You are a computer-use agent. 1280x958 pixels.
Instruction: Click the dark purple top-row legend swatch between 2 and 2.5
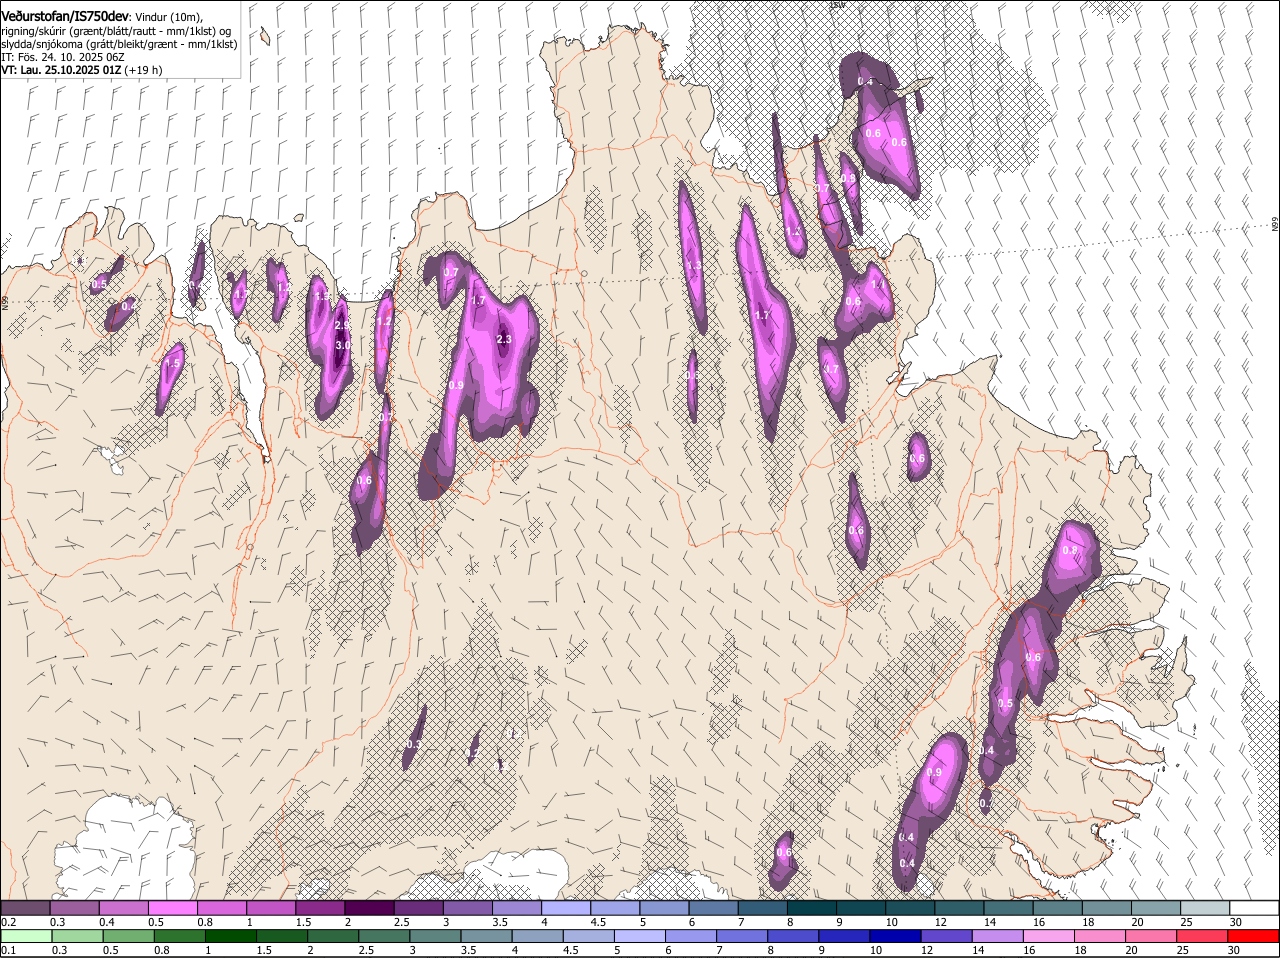point(369,907)
